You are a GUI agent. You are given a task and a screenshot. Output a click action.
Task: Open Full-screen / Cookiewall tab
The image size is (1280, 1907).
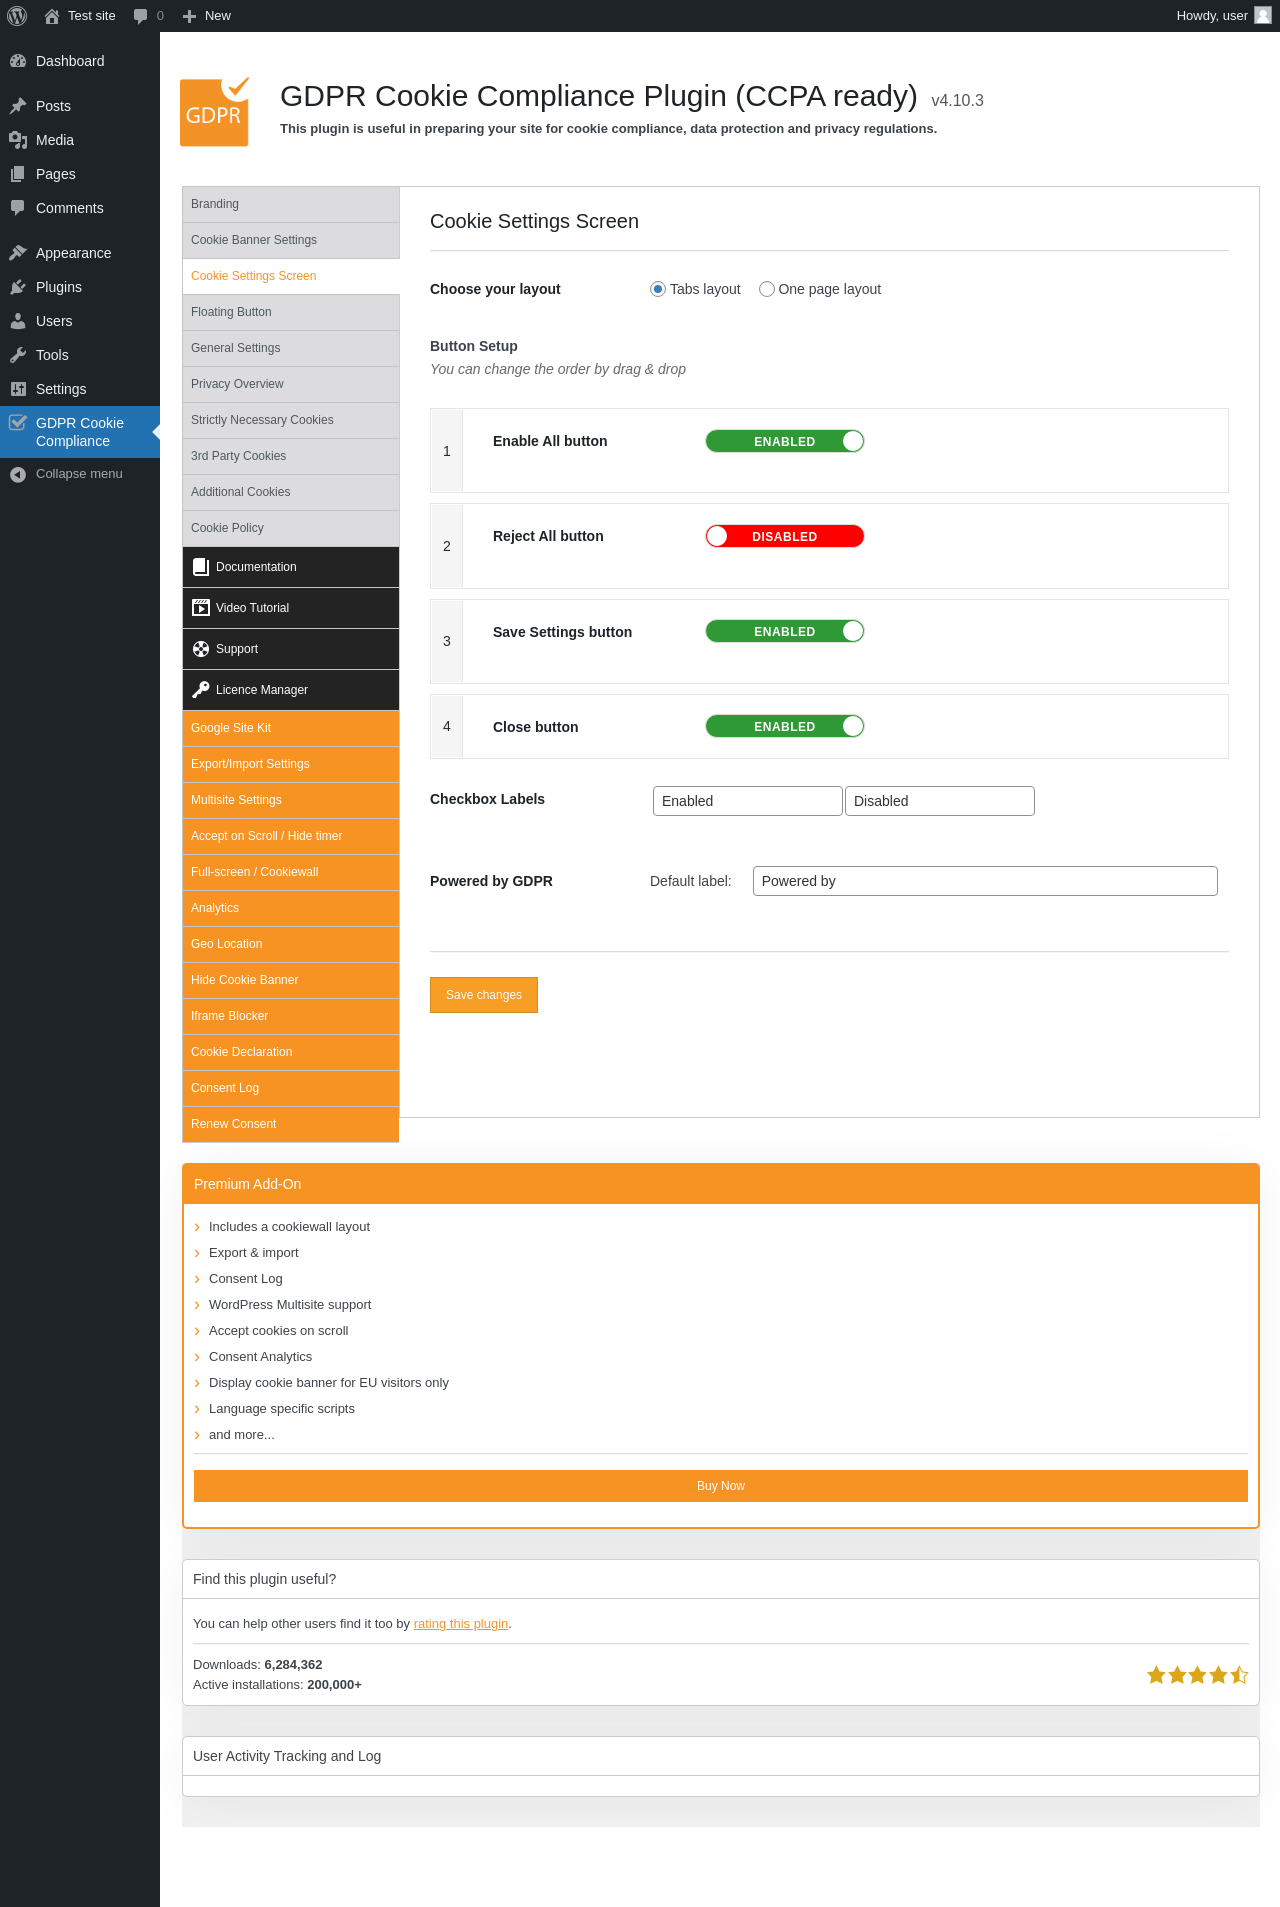click(x=291, y=872)
